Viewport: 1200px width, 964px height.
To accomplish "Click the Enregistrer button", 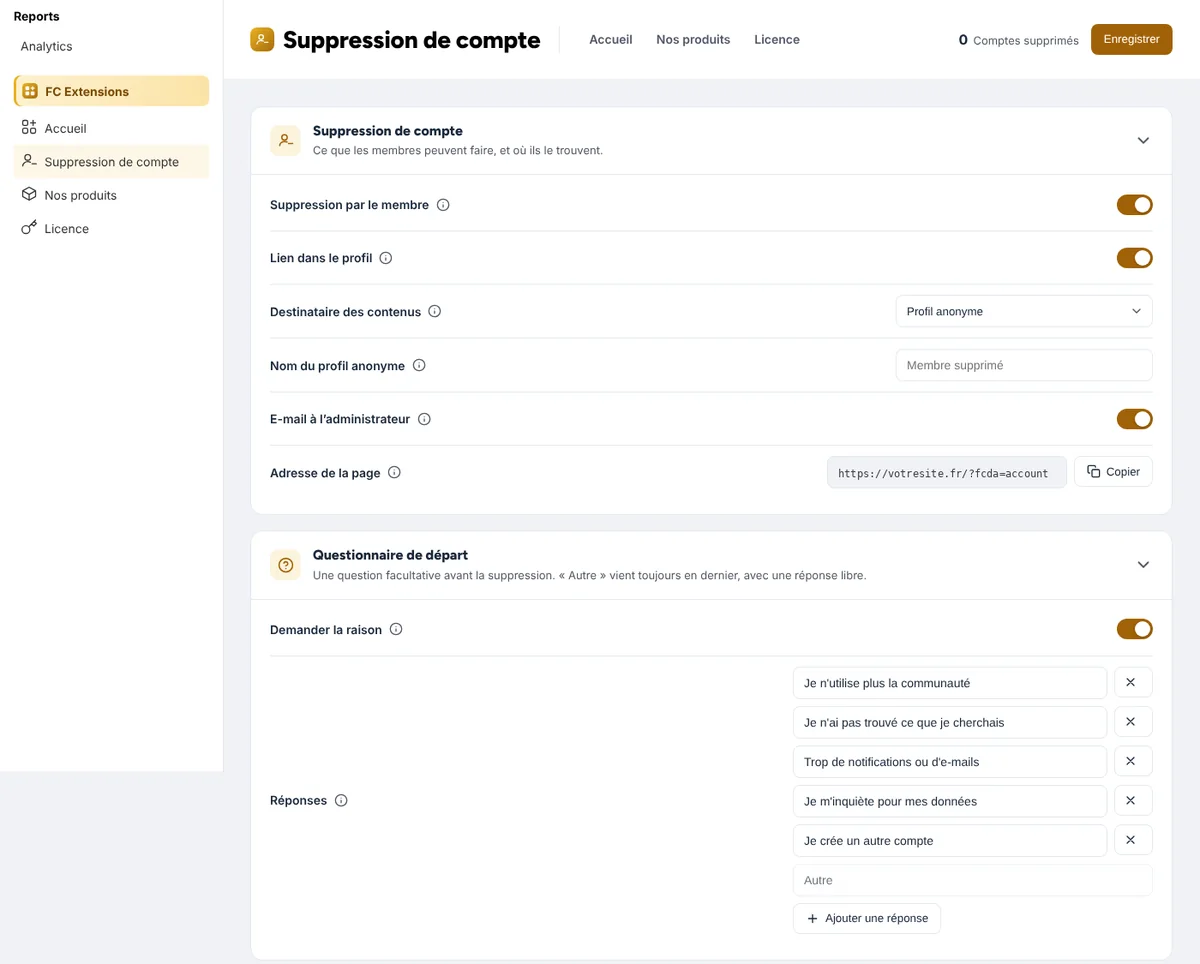I will [1131, 40].
